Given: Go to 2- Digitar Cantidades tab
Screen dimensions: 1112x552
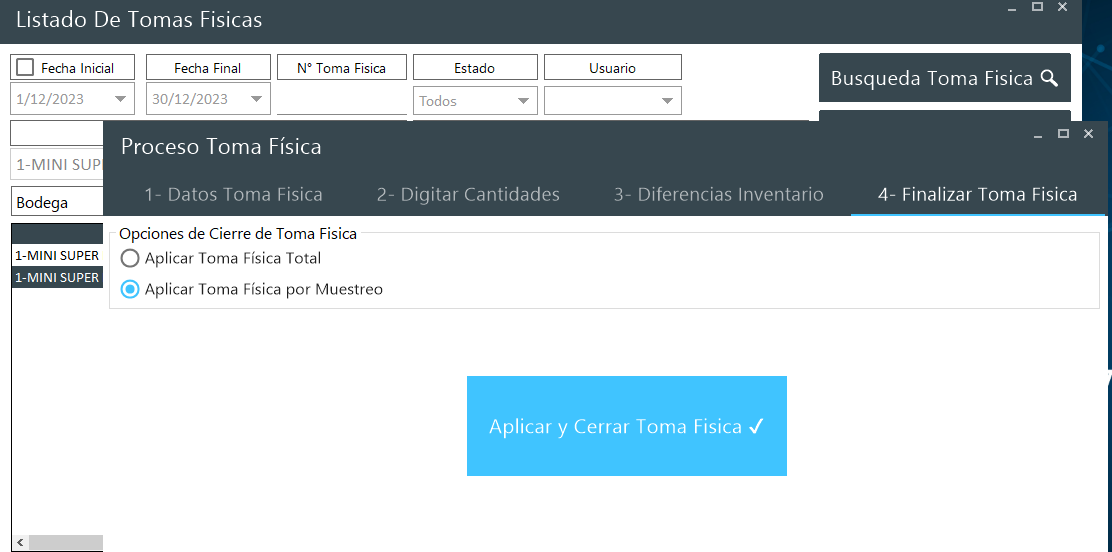Looking at the screenshot, I should [x=468, y=195].
